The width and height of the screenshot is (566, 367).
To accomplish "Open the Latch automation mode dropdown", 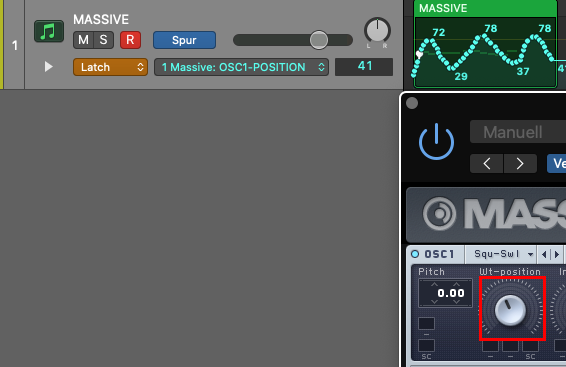I will click(110, 67).
